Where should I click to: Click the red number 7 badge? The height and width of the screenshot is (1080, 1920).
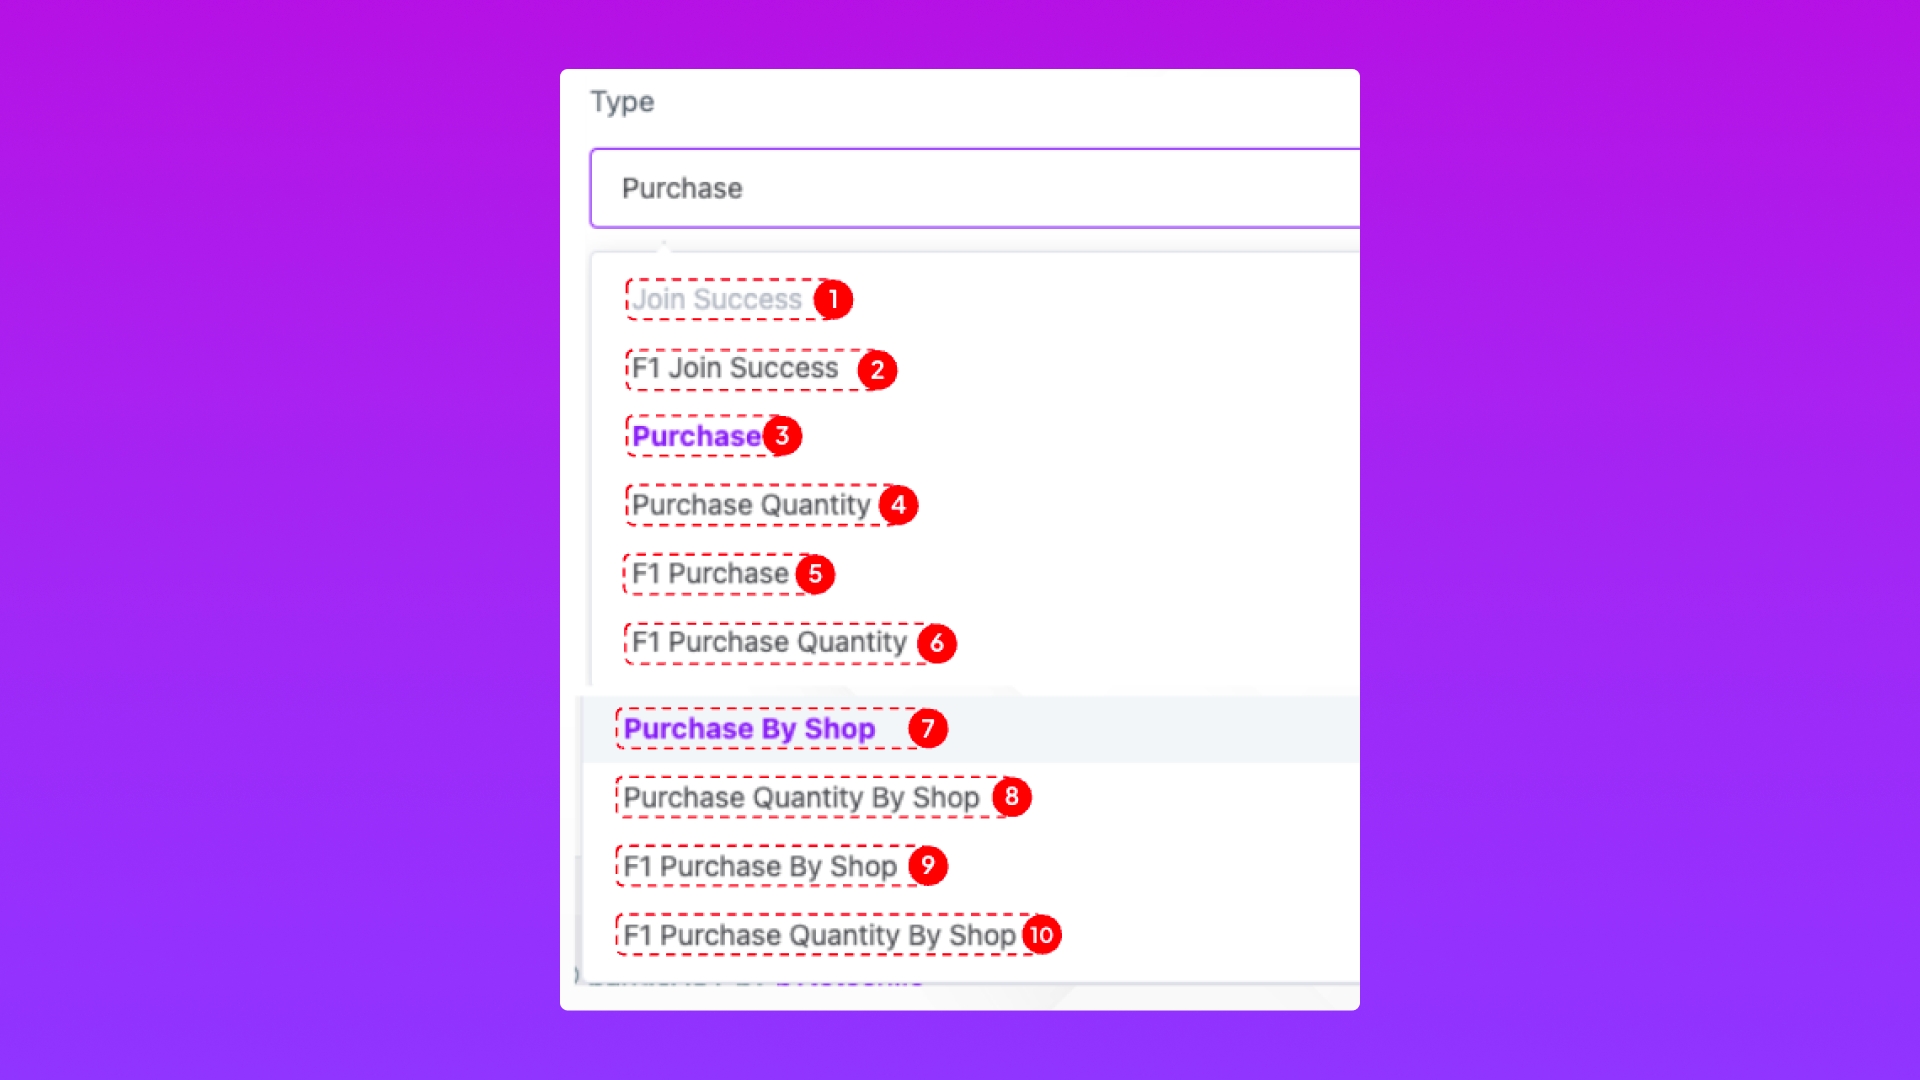[928, 729]
